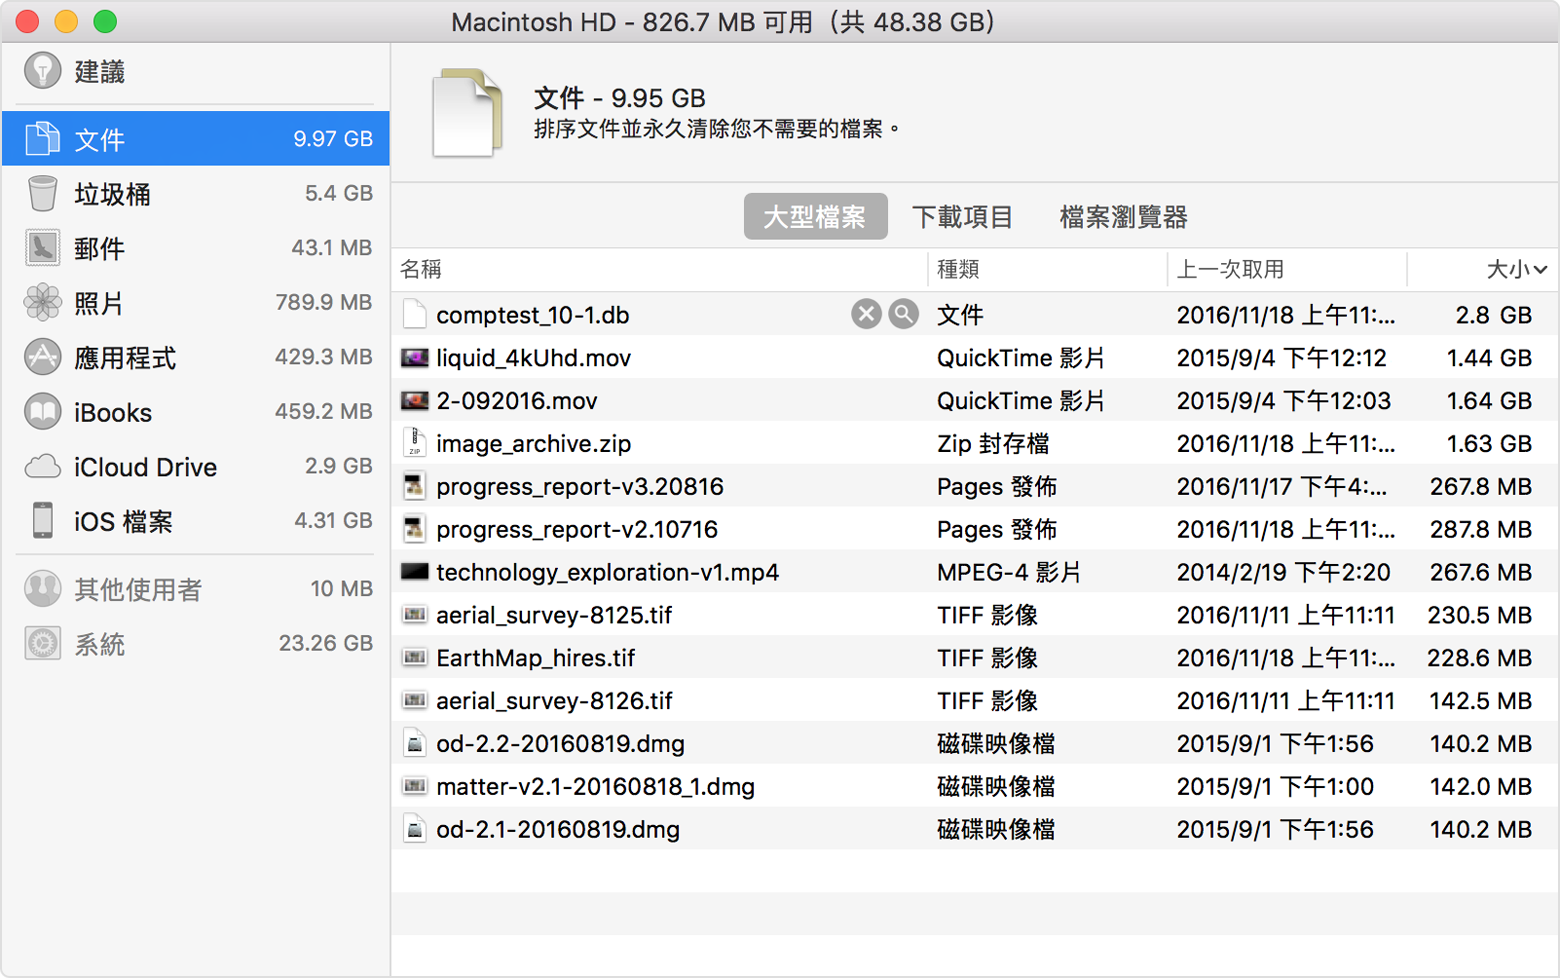Click the delete (X) icon on comptest_10-1.db
Viewport: 1560px width, 978px height.
[x=866, y=314]
